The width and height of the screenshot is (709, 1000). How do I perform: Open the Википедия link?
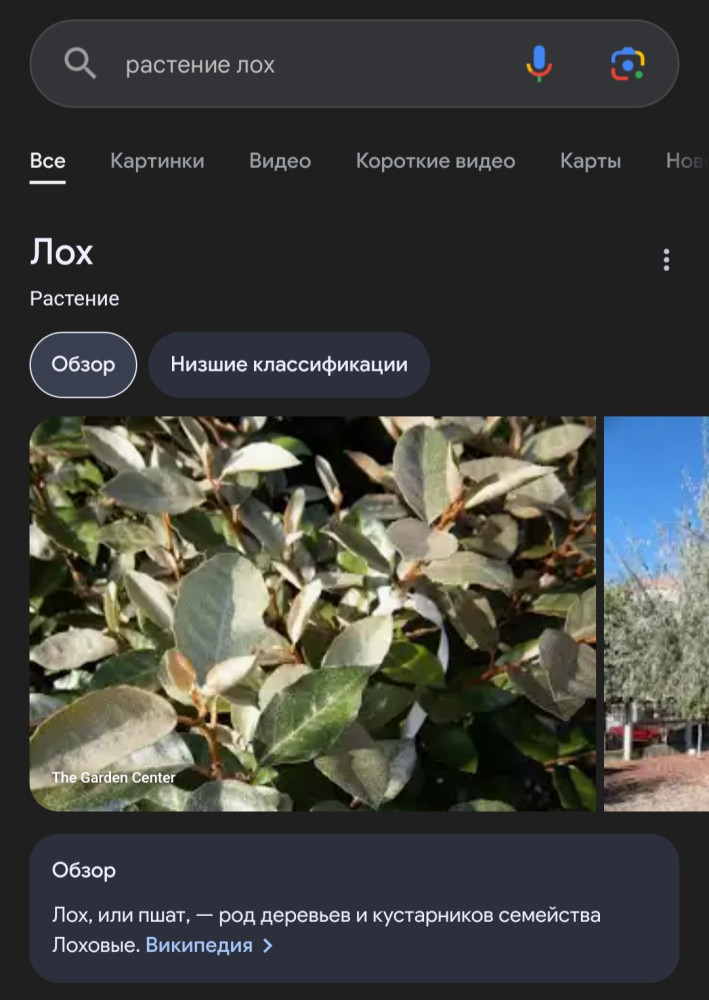click(199, 945)
